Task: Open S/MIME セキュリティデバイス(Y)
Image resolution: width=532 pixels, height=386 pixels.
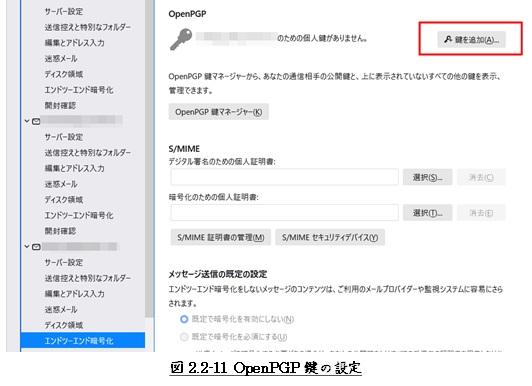Action: [x=330, y=237]
